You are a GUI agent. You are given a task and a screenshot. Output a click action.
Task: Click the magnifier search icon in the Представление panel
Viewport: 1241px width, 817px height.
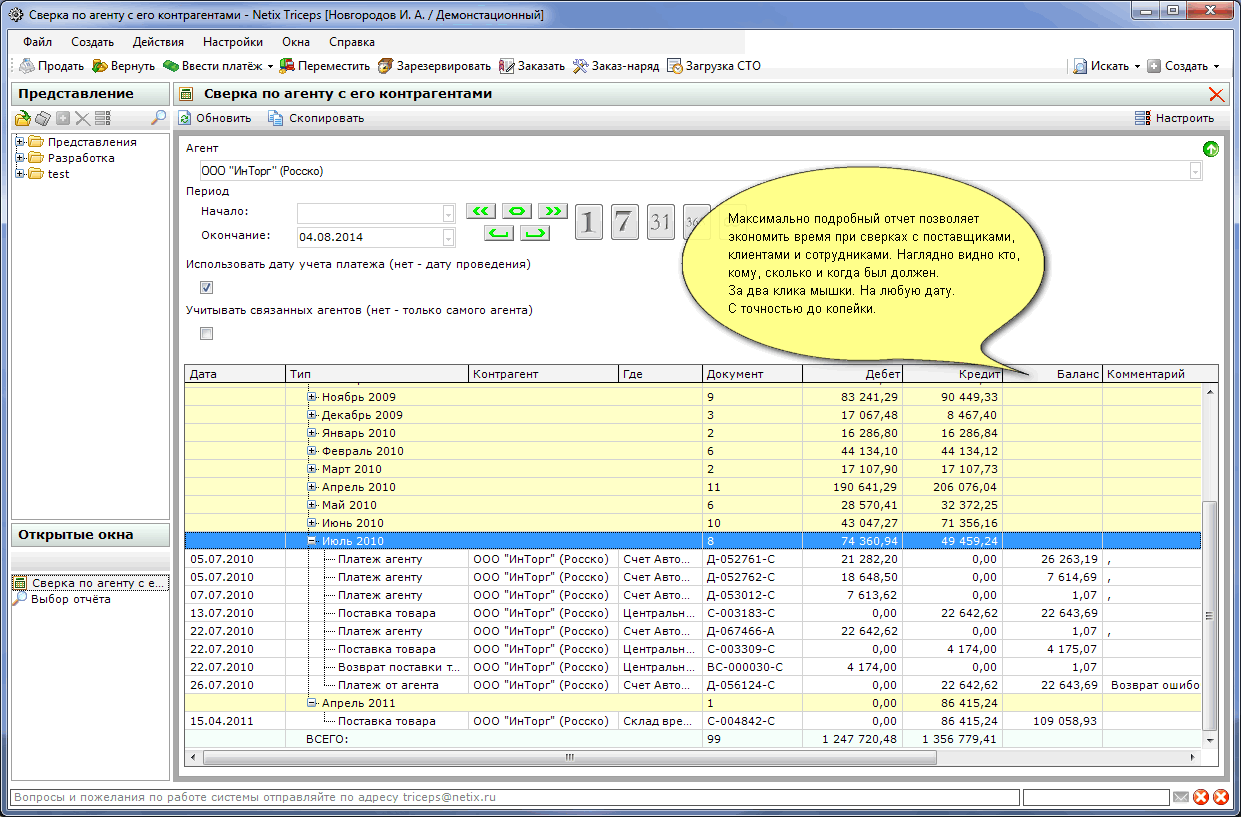[158, 118]
